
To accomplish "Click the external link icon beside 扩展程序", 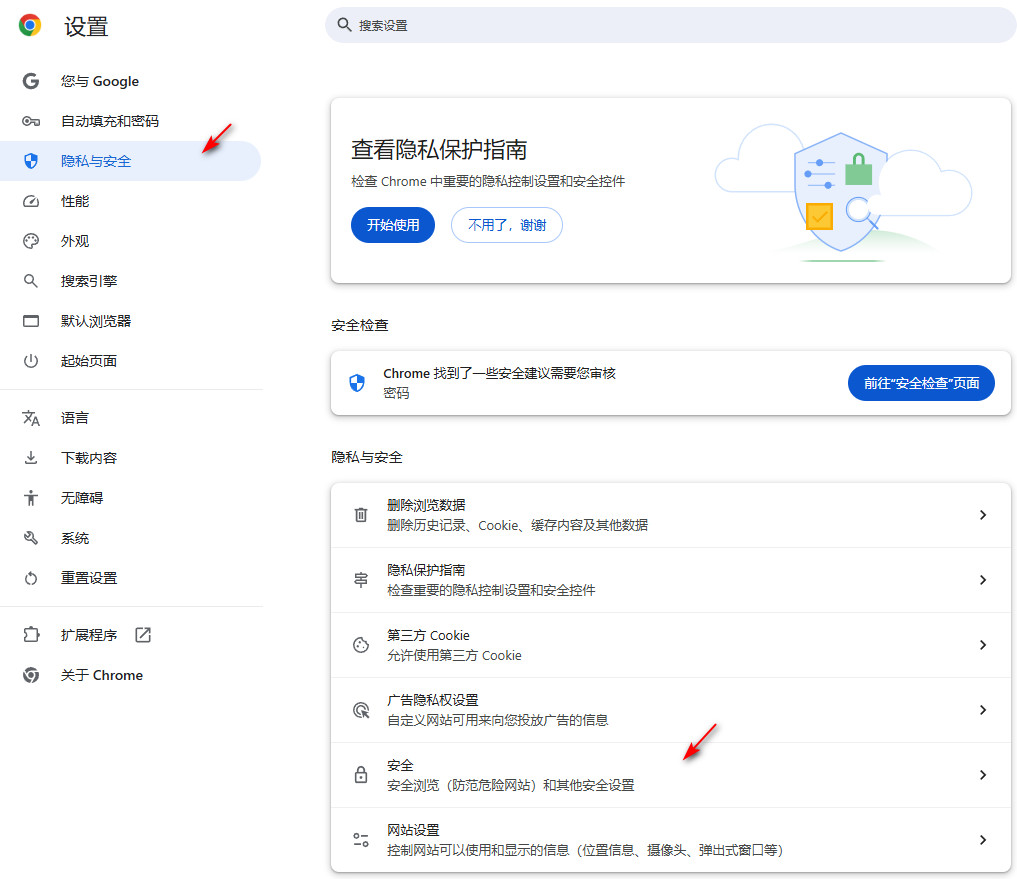I will [x=143, y=634].
